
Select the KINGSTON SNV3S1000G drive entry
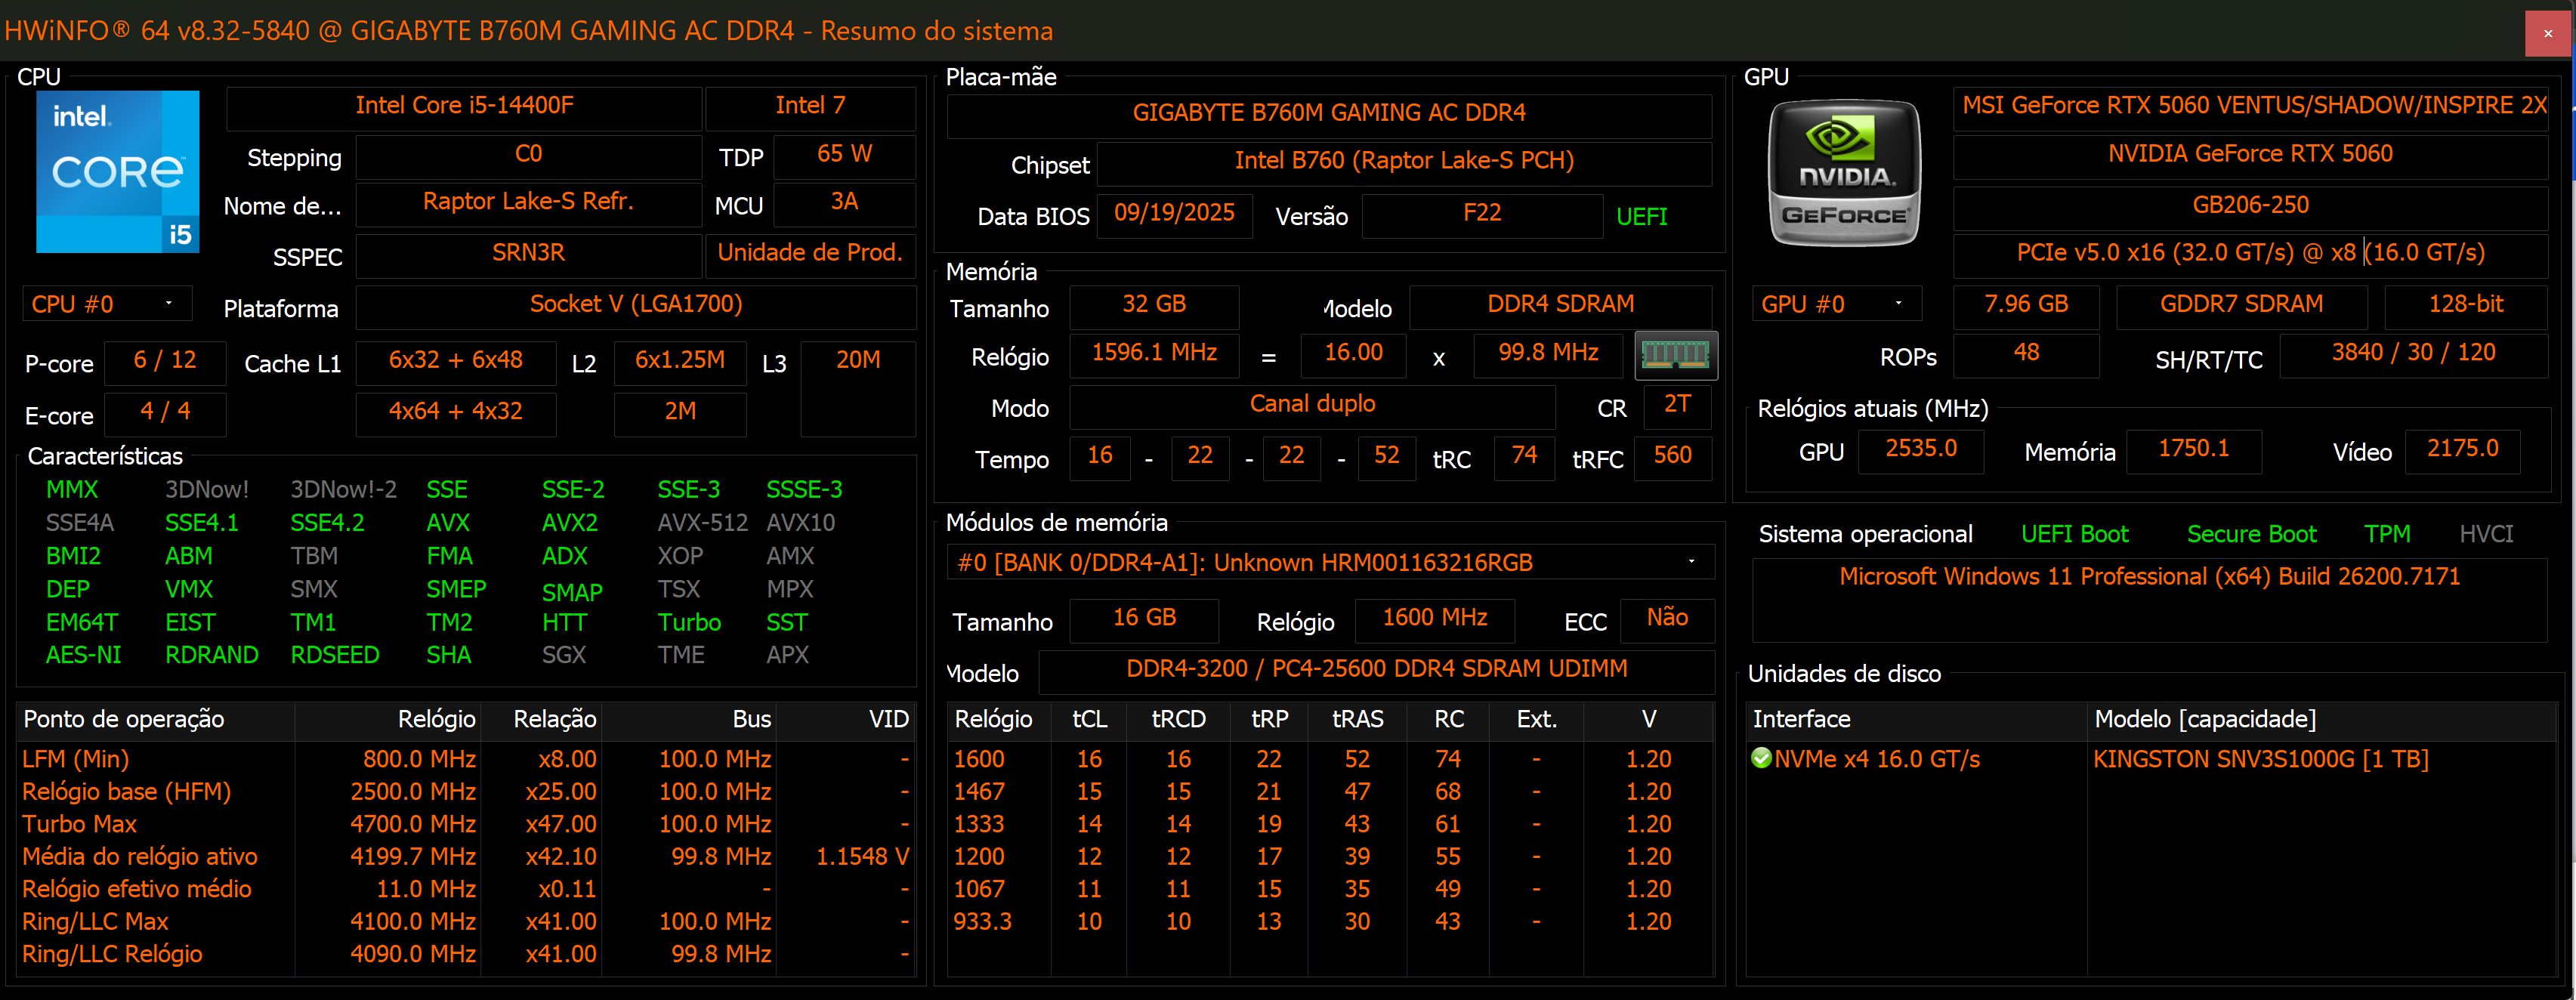pos(2260,759)
